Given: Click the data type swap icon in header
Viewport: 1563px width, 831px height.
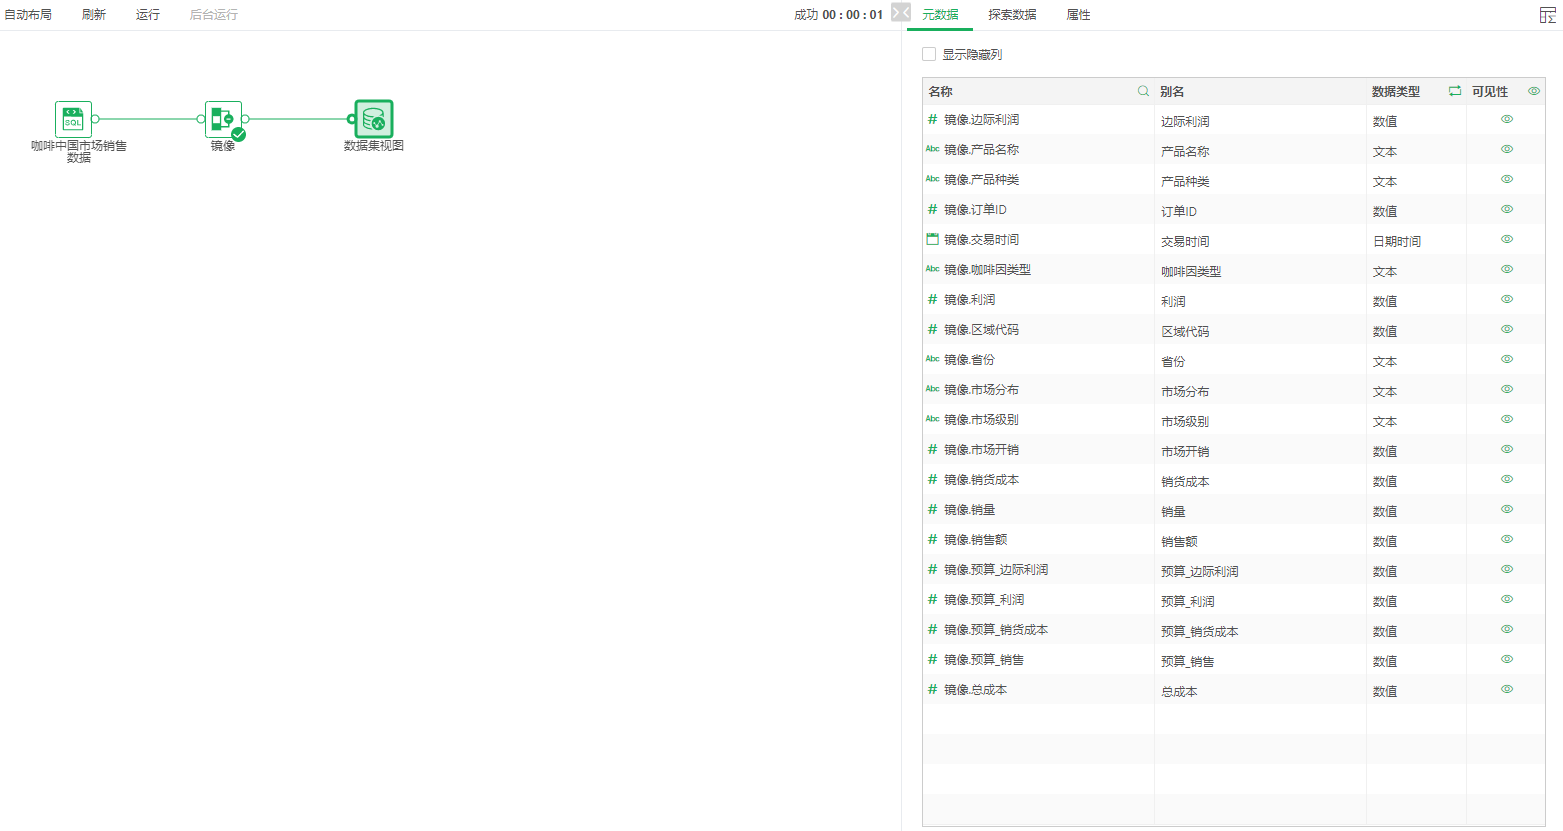Looking at the screenshot, I should 1455,91.
